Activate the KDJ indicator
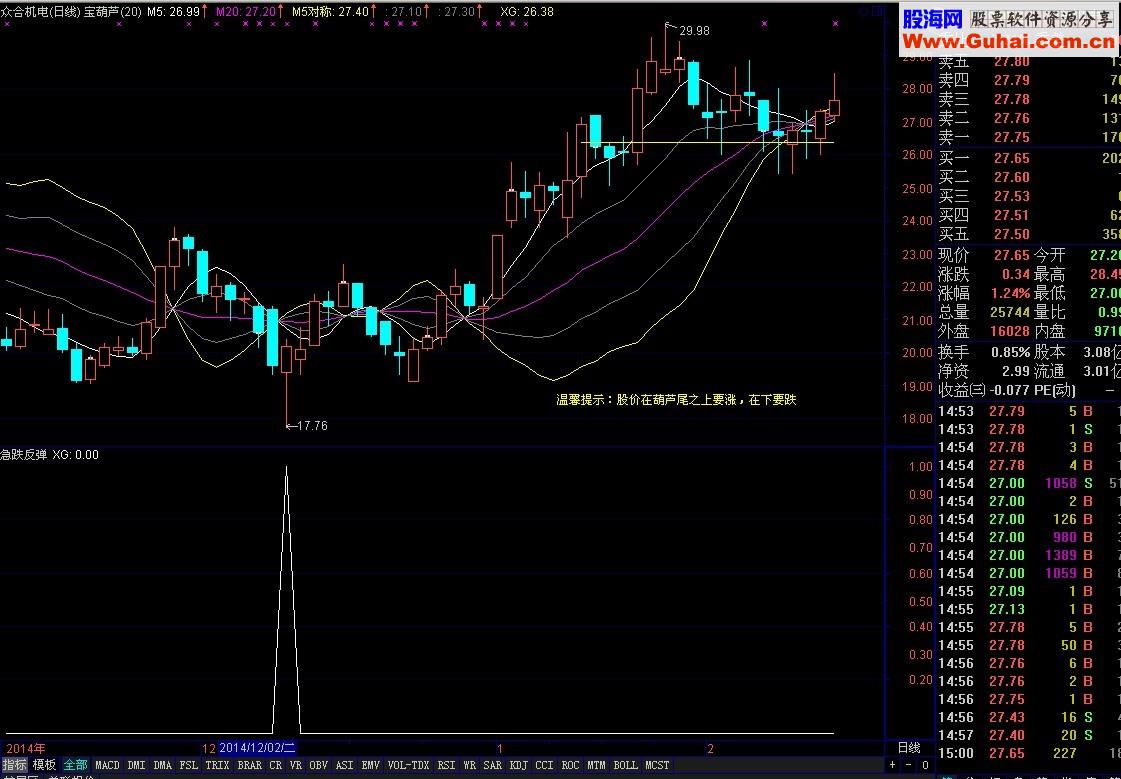This screenshot has height=779, width=1121. point(519,765)
